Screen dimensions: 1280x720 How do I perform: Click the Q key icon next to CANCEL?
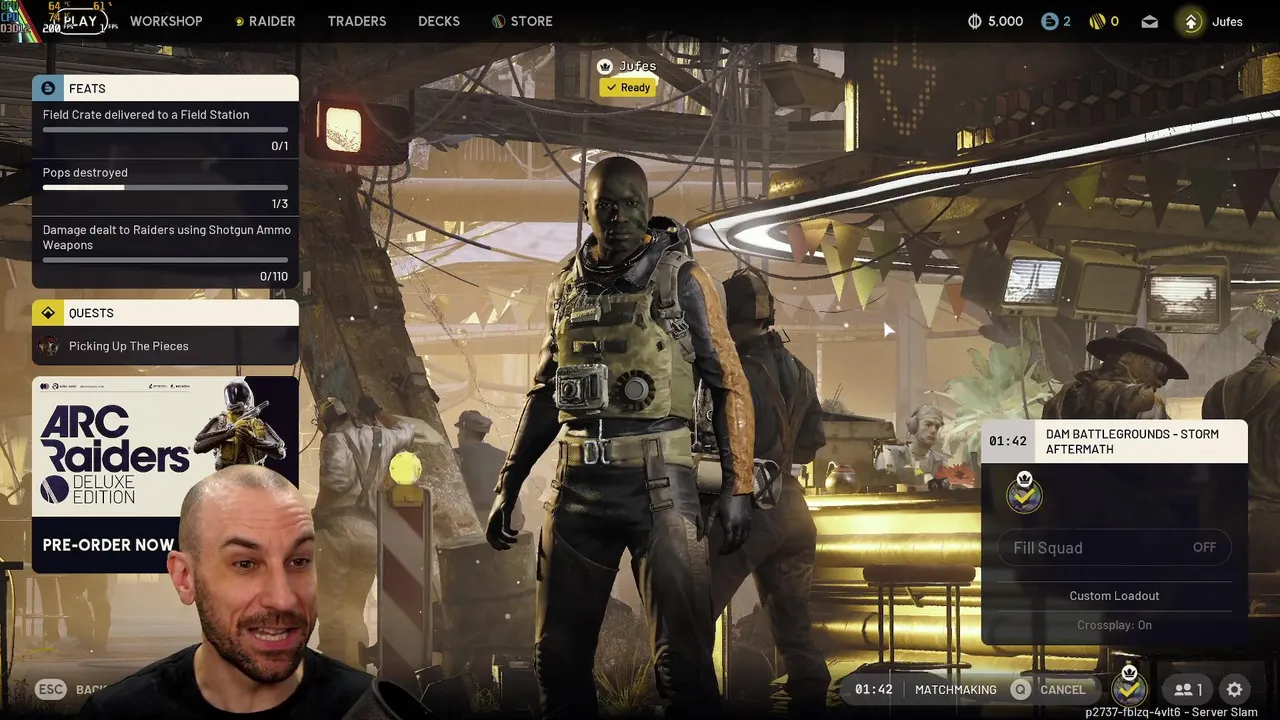[x=1020, y=689]
